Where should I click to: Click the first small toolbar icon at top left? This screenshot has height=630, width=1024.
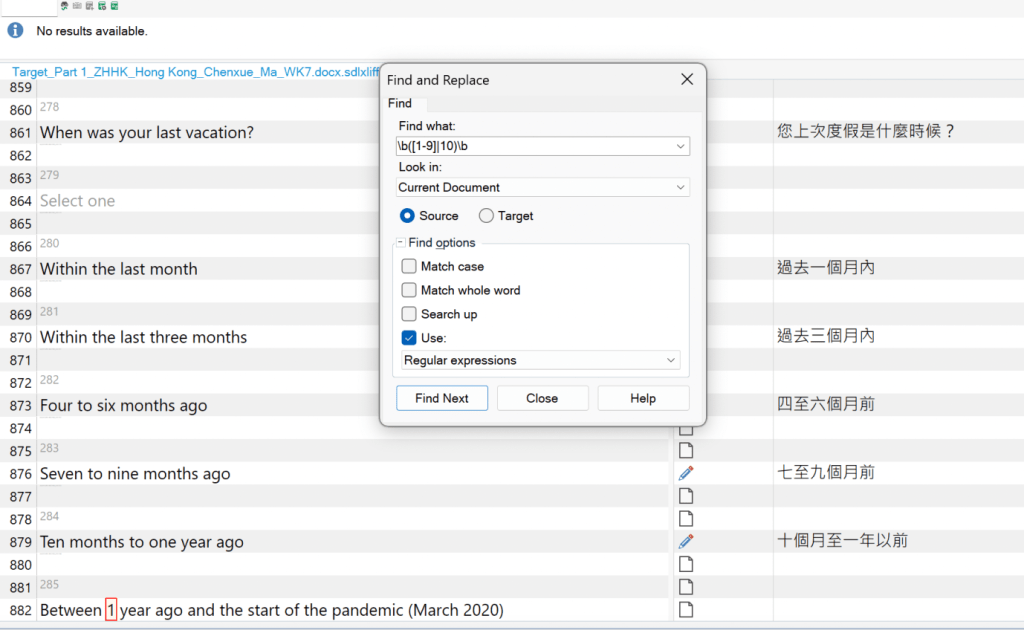point(65,6)
